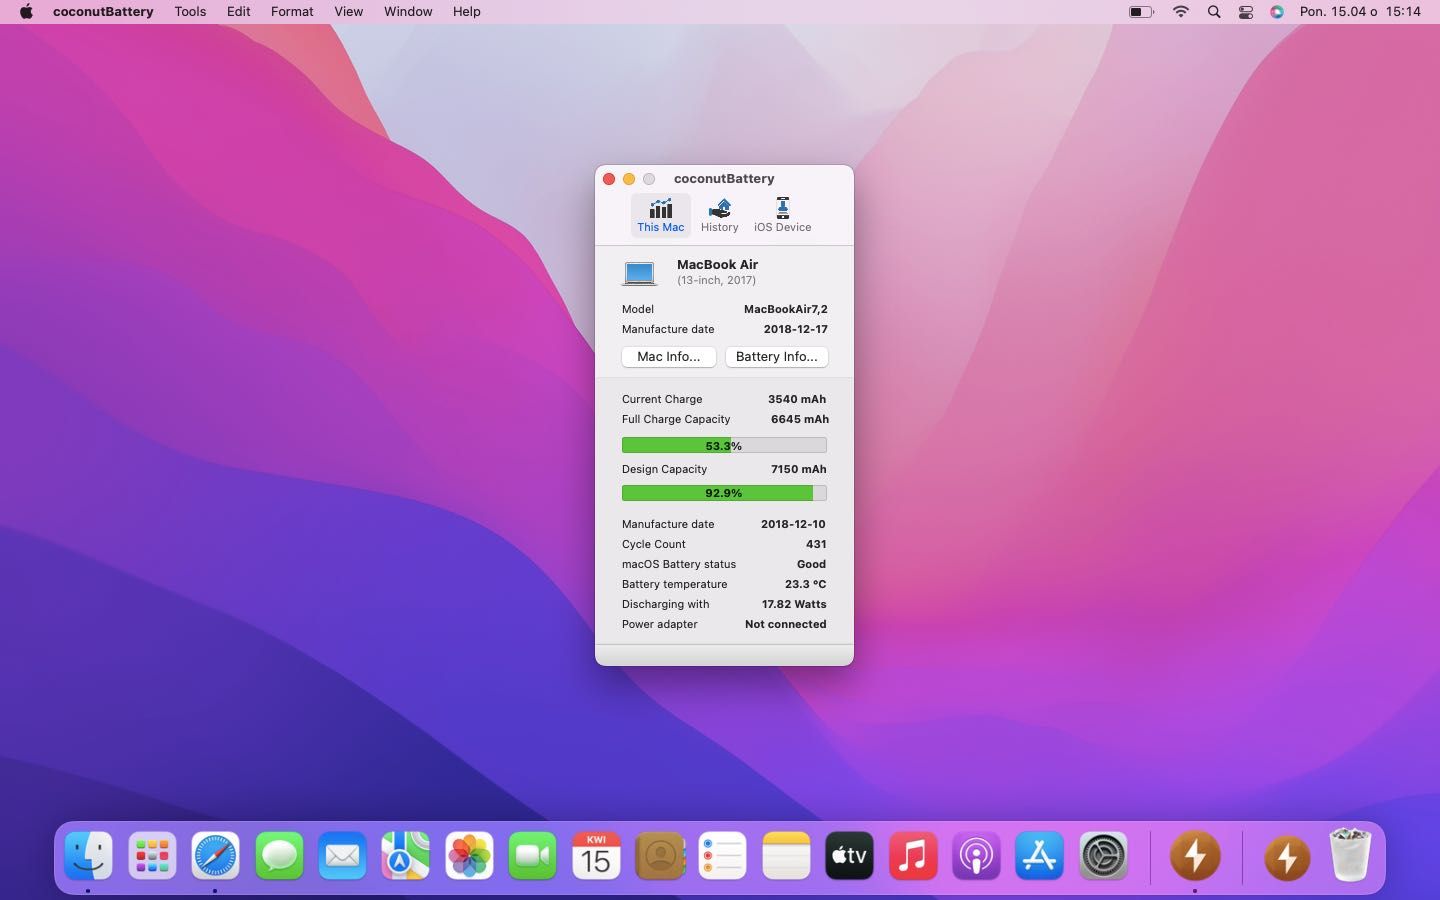
Task: Click the 6645 mAh full charge value
Action: tap(799, 419)
